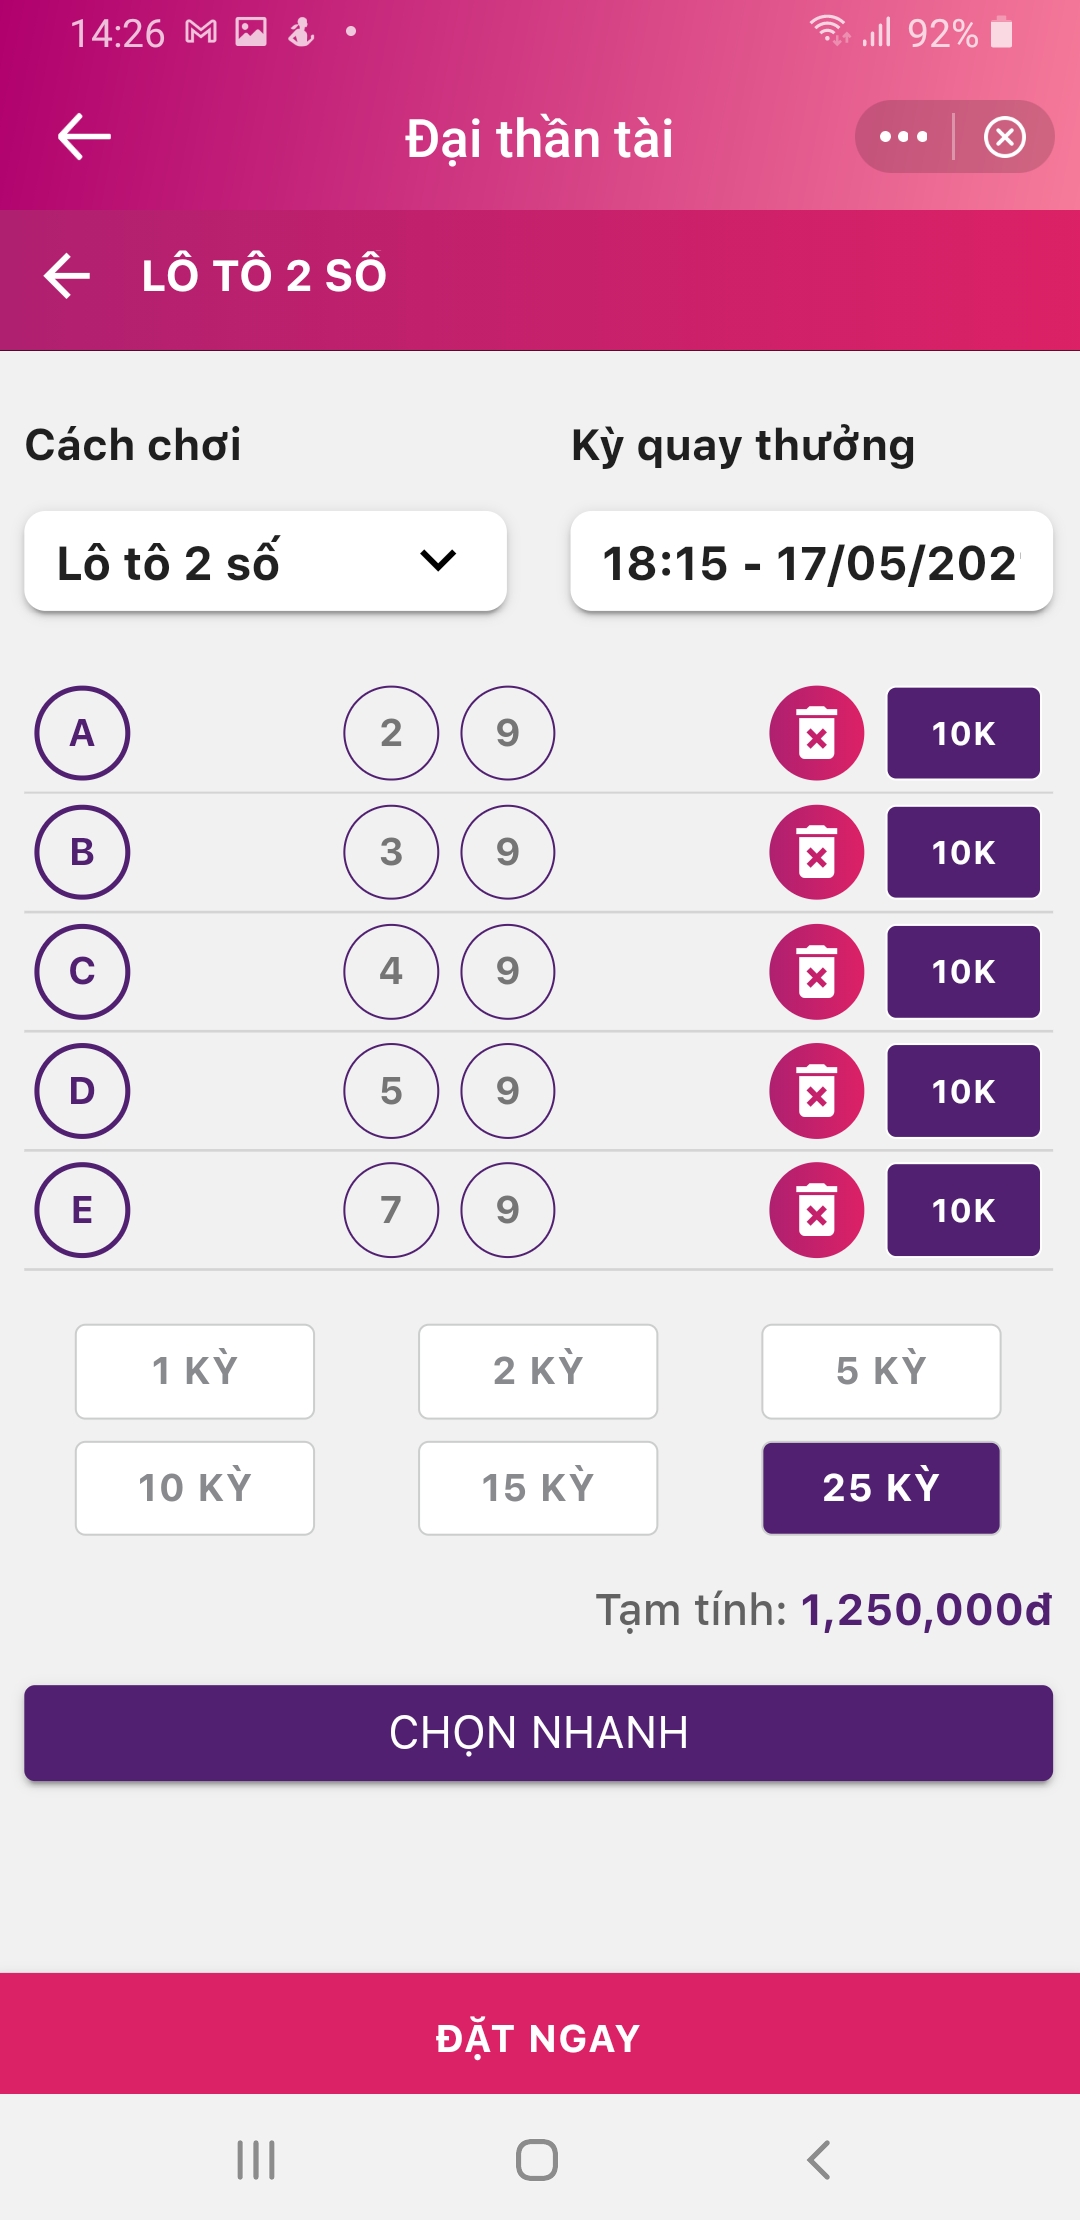Pick the 10 KỲ option
The image size is (1080, 2220).
[195, 1488]
